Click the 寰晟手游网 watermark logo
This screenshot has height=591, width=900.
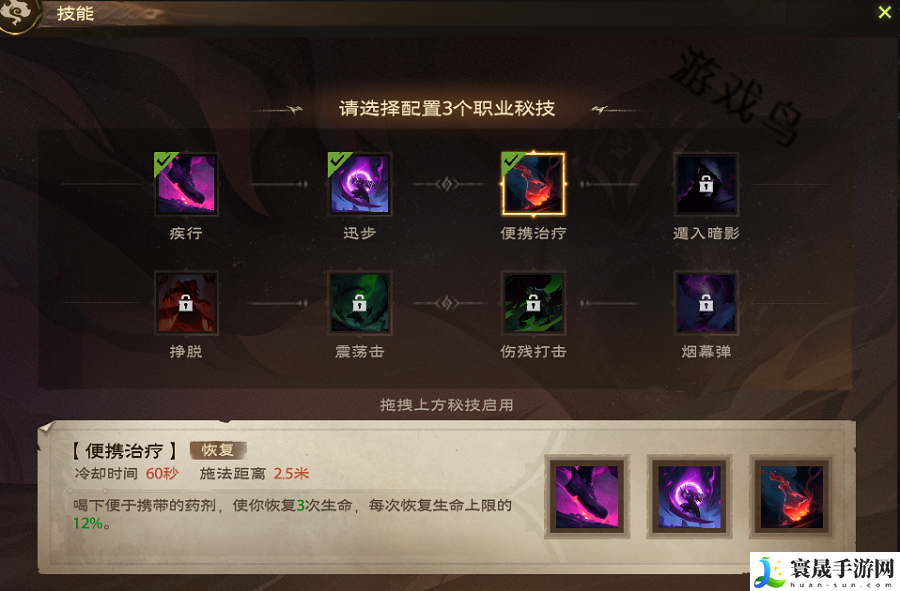825,571
